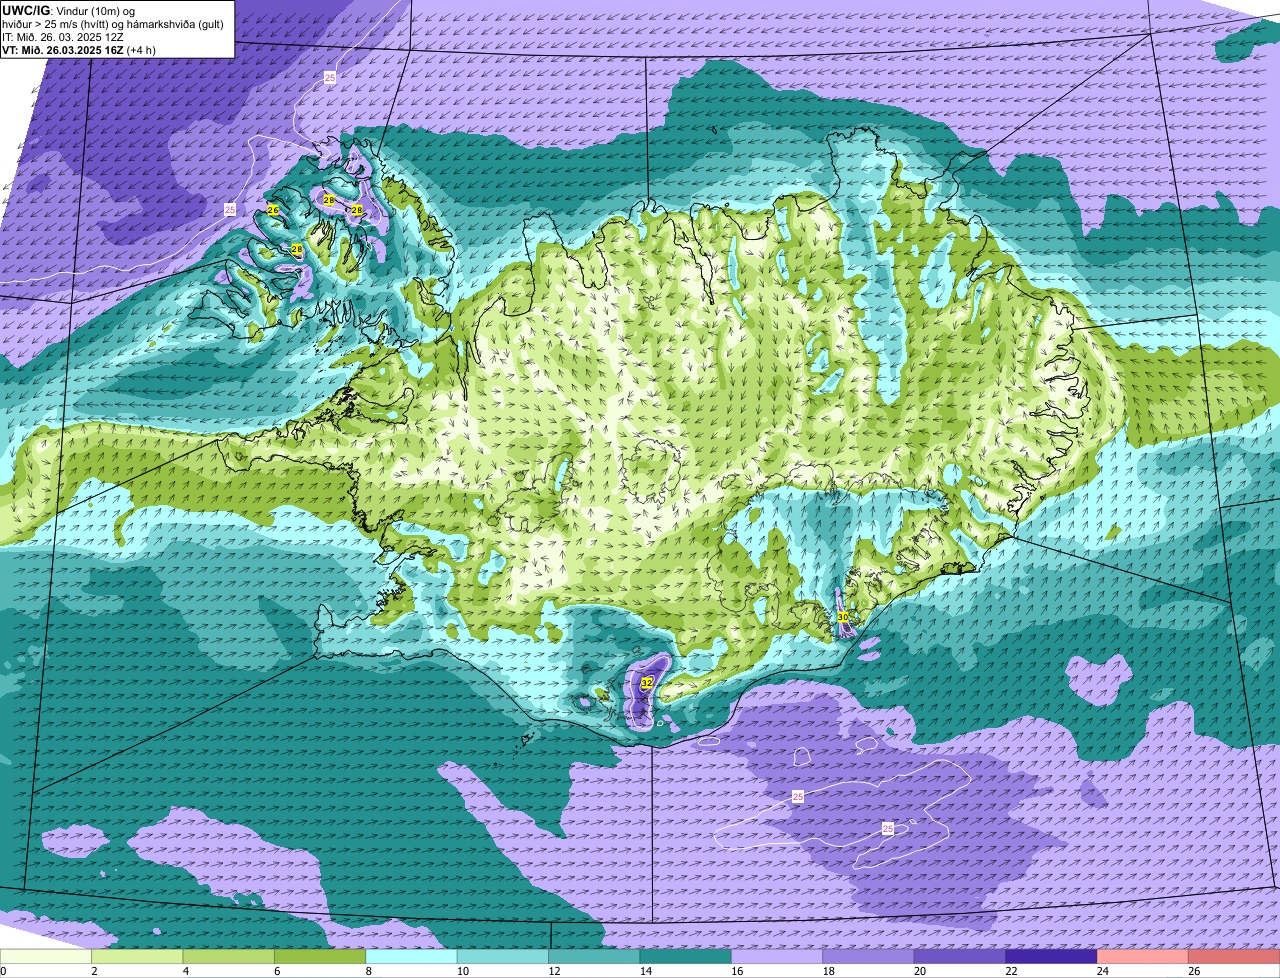
Task: Pick the 22–24 m/s dark indigo legend swatch
Action: [x=1051, y=956]
